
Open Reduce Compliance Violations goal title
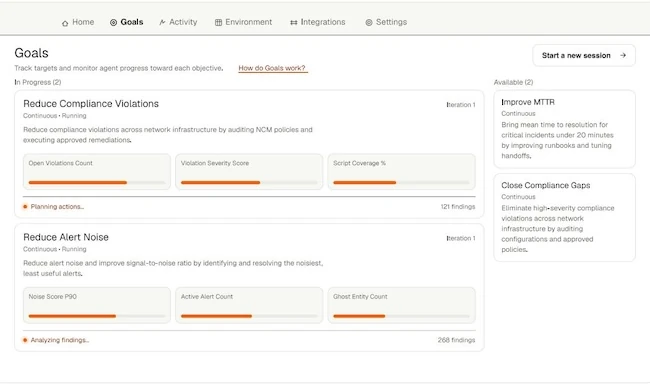click(91, 104)
